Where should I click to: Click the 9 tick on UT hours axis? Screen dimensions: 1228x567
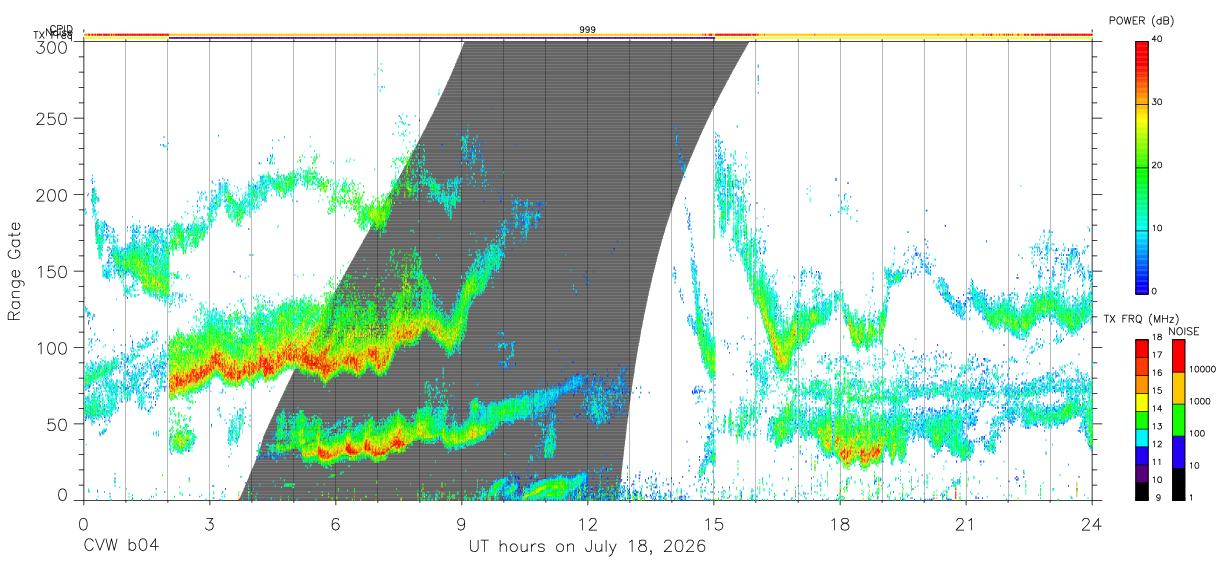tap(462, 524)
